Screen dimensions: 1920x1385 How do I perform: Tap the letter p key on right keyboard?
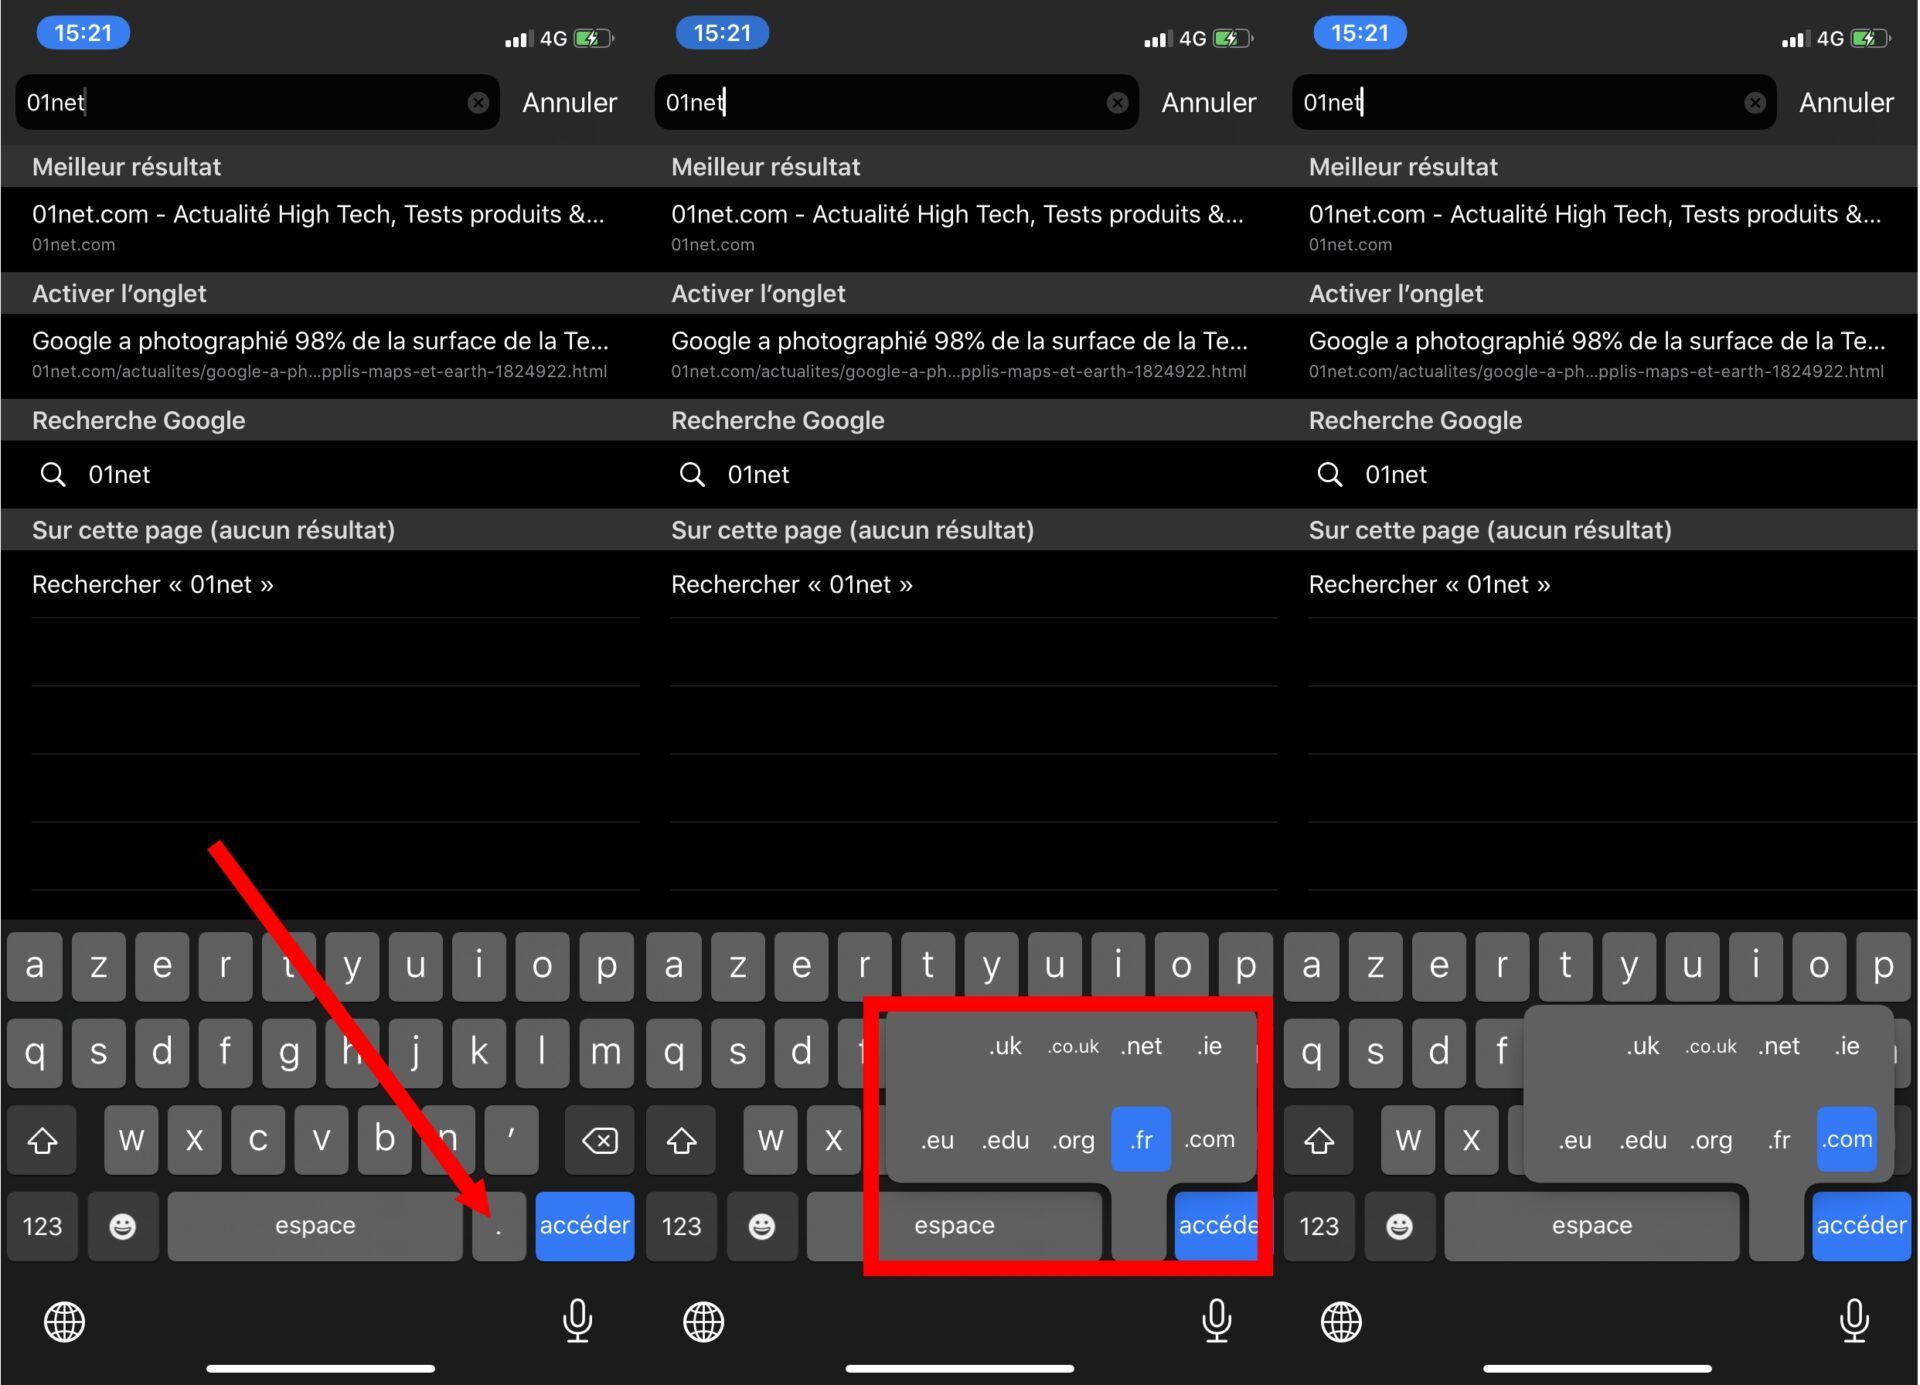click(x=1883, y=966)
